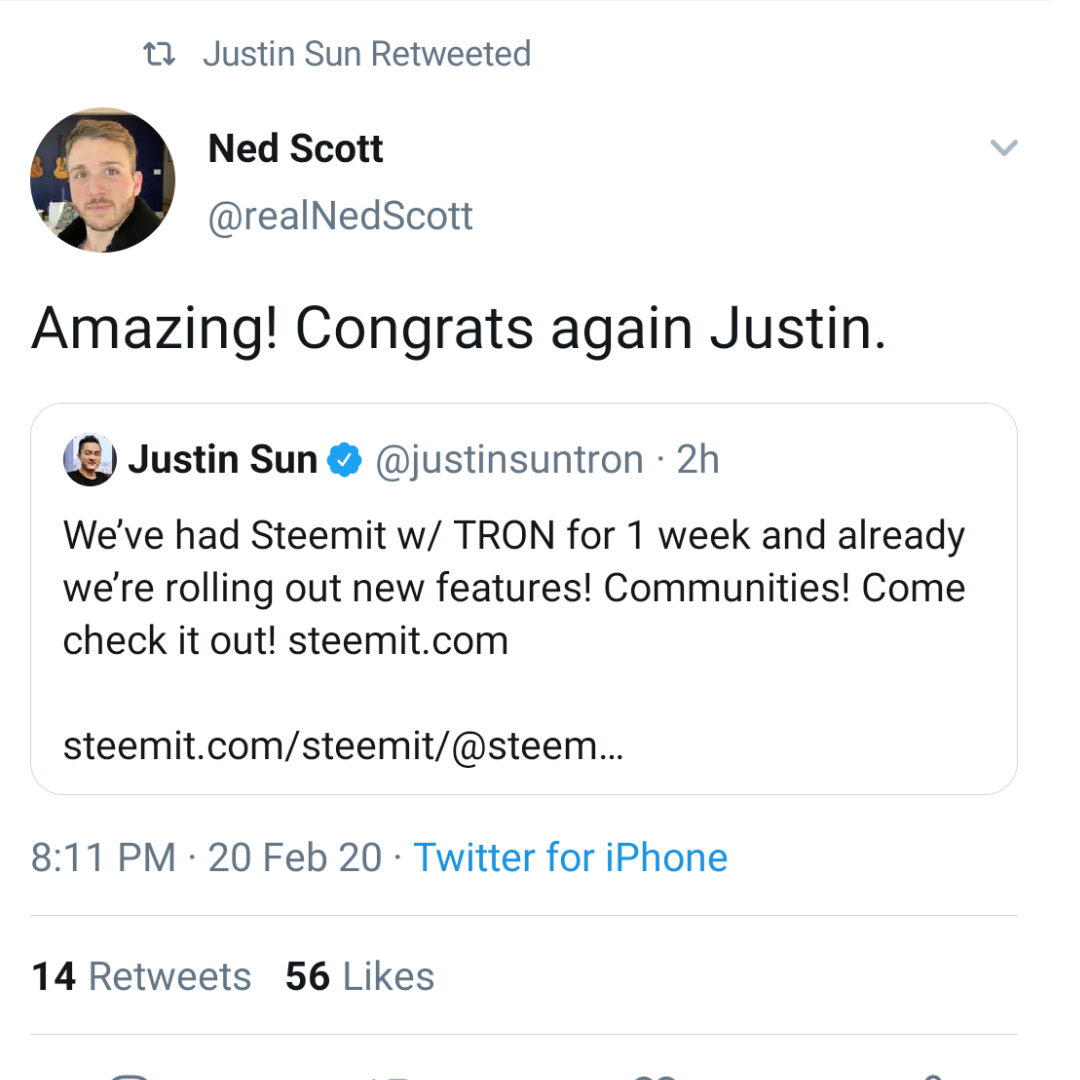Open the @justinsuntron handle
The width and height of the screenshot is (1080, 1080).
[509, 460]
